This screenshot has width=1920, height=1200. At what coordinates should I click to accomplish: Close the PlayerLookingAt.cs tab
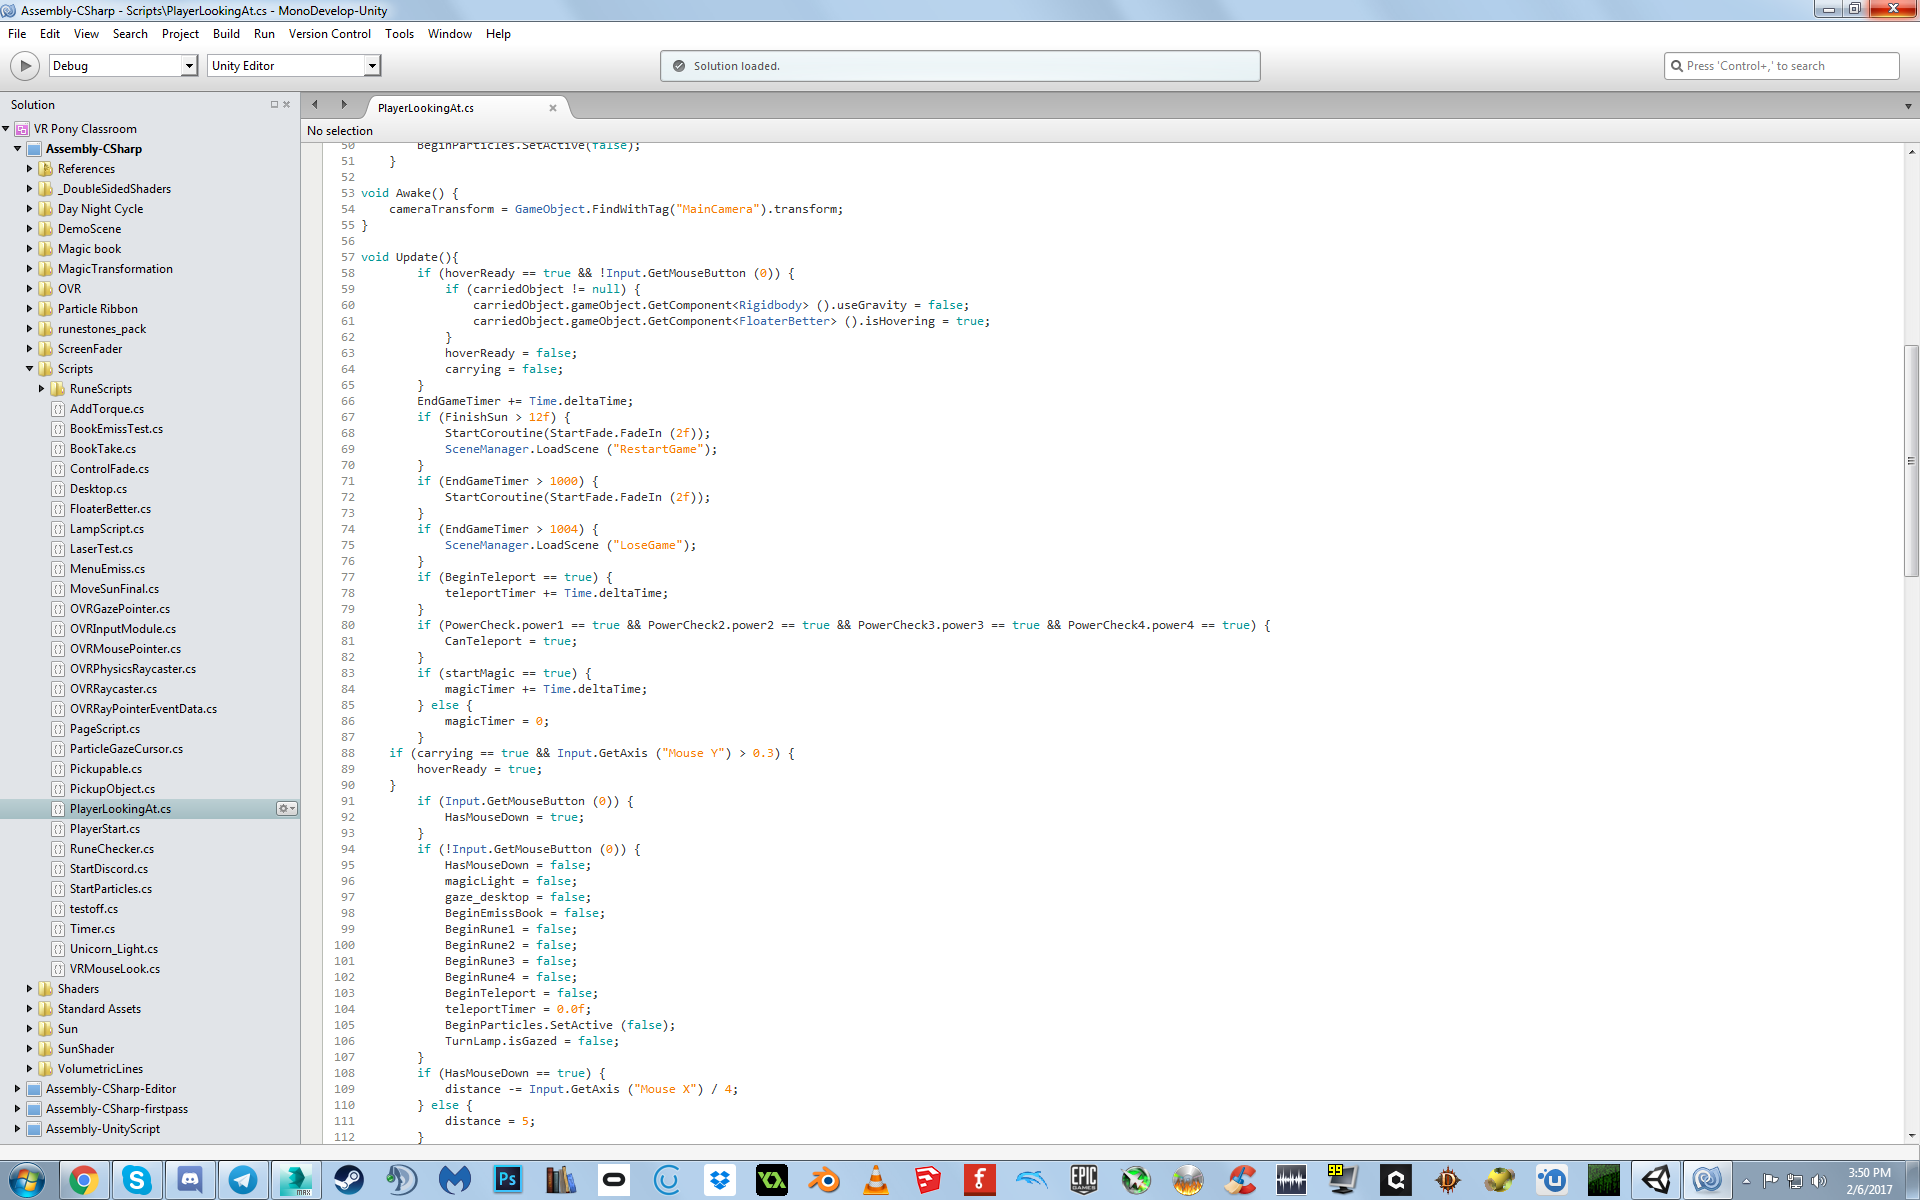(553, 108)
